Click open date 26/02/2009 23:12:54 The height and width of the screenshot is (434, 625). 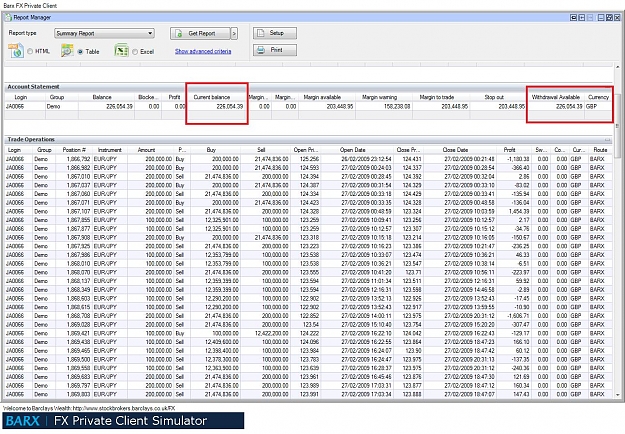[x=366, y=159]
